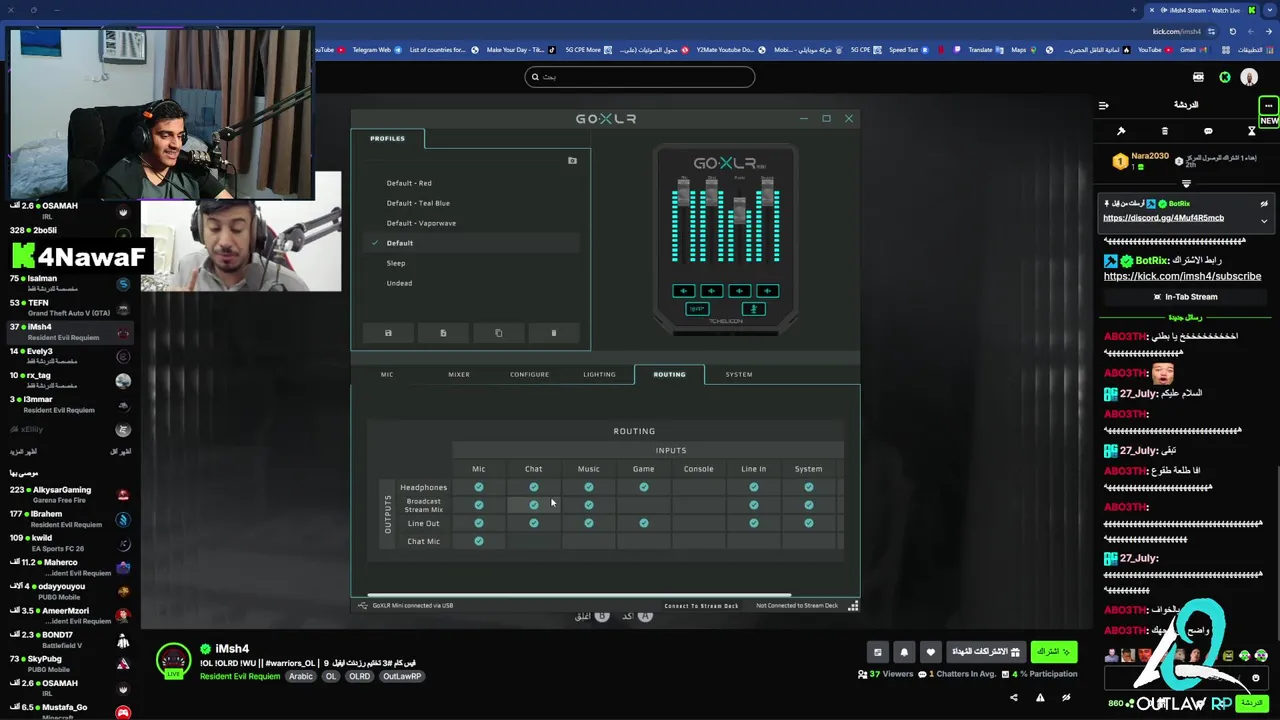Save the current GoXLR profile
Screen dimensions: 1280x720
[388, 333]
